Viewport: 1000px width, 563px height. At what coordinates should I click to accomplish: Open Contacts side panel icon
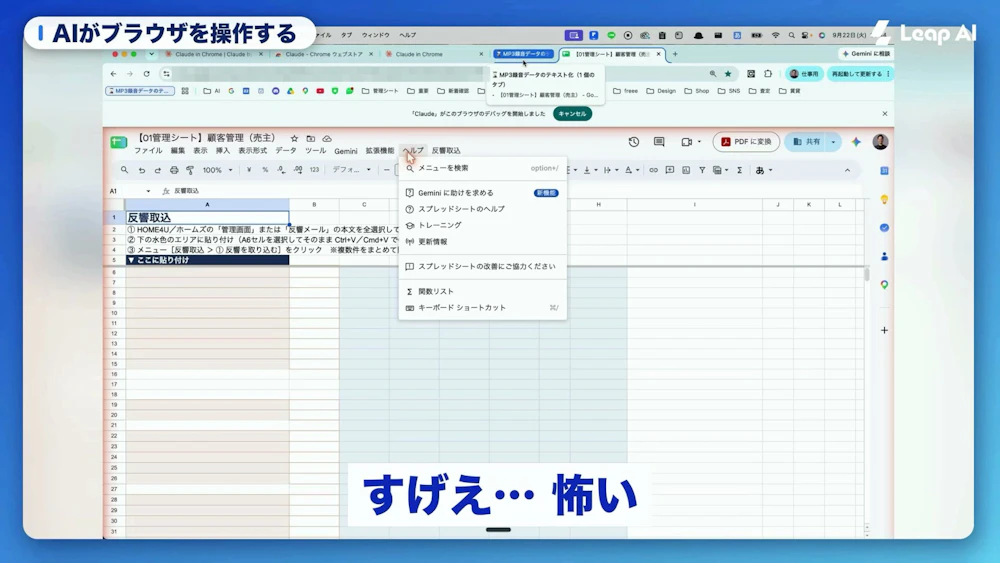tap(884, 256)
